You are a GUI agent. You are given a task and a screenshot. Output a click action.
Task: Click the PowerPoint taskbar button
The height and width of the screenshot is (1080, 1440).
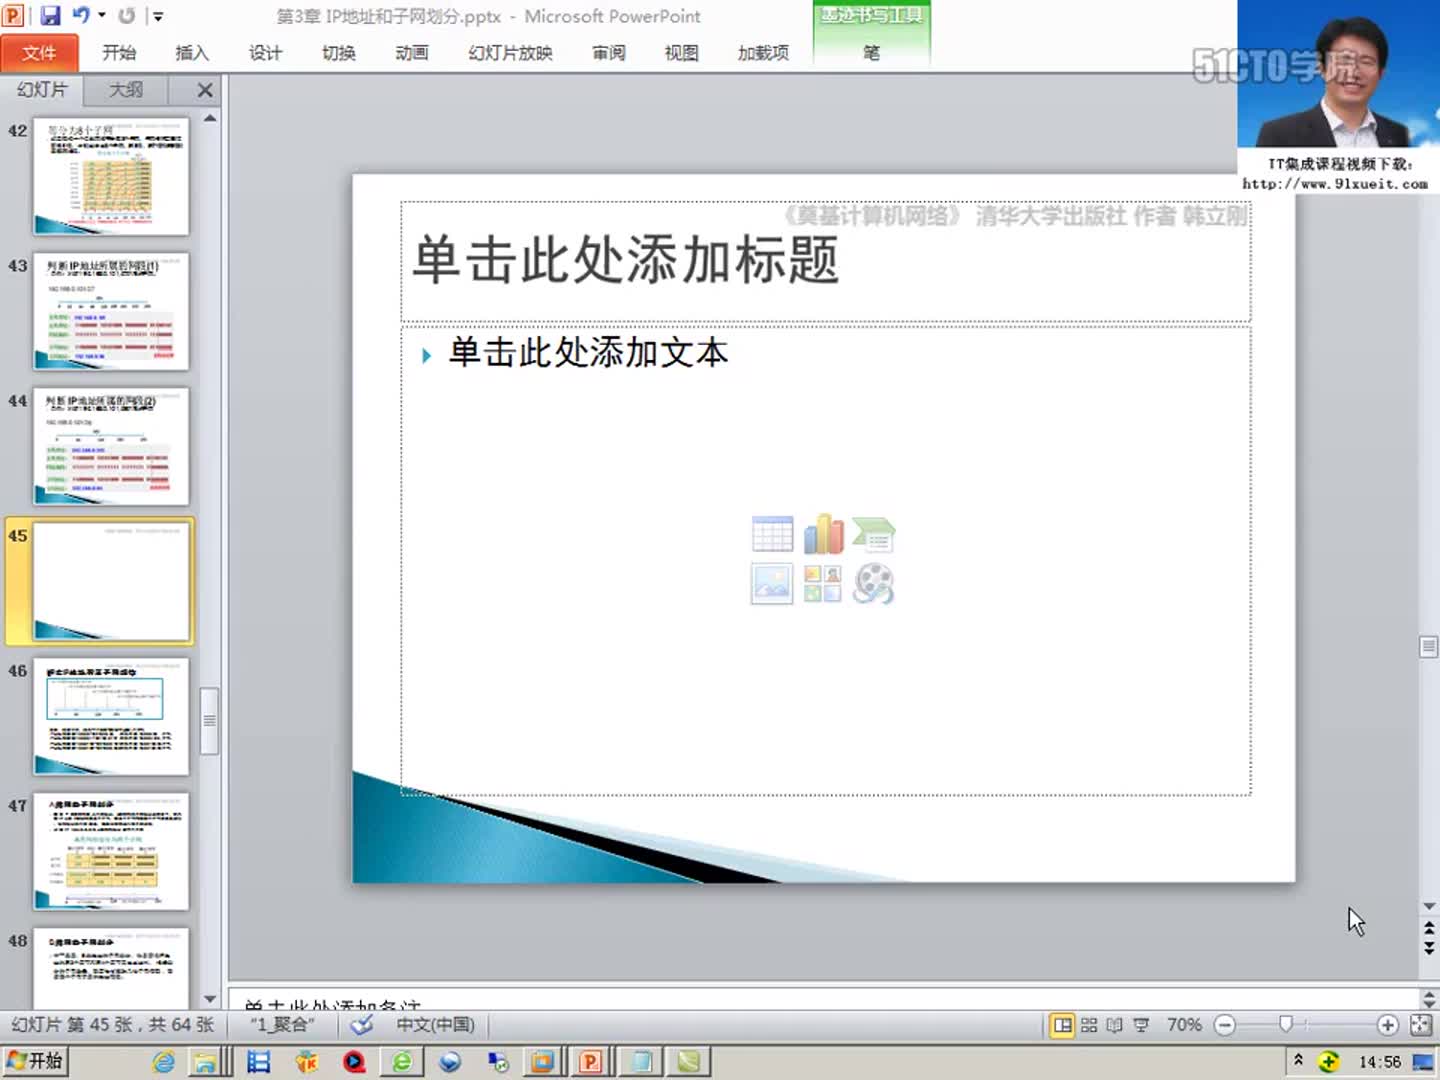(x=590, y=1062)
